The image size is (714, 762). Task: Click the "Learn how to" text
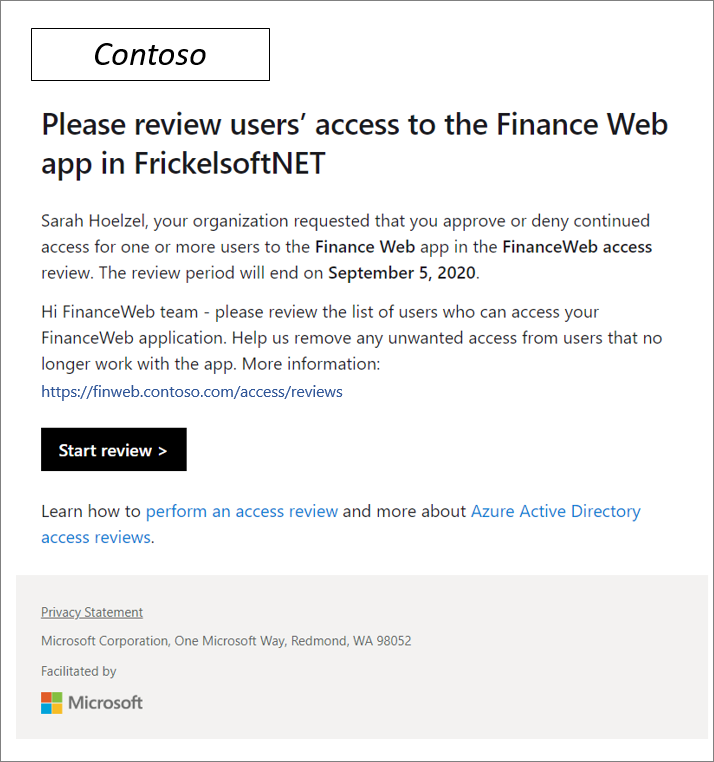click(x=91, y=511)
